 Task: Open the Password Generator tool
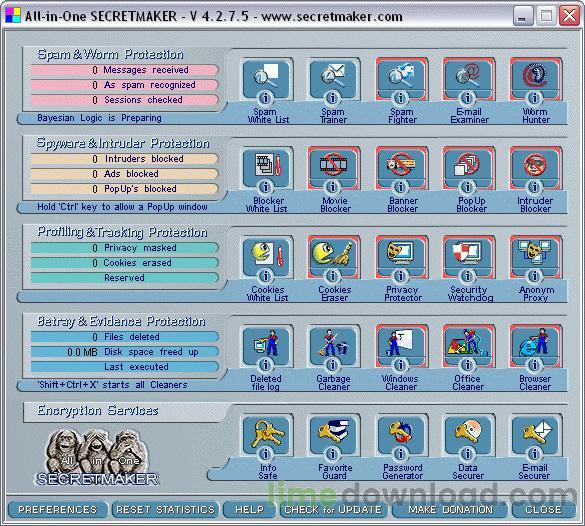(401, 433)
